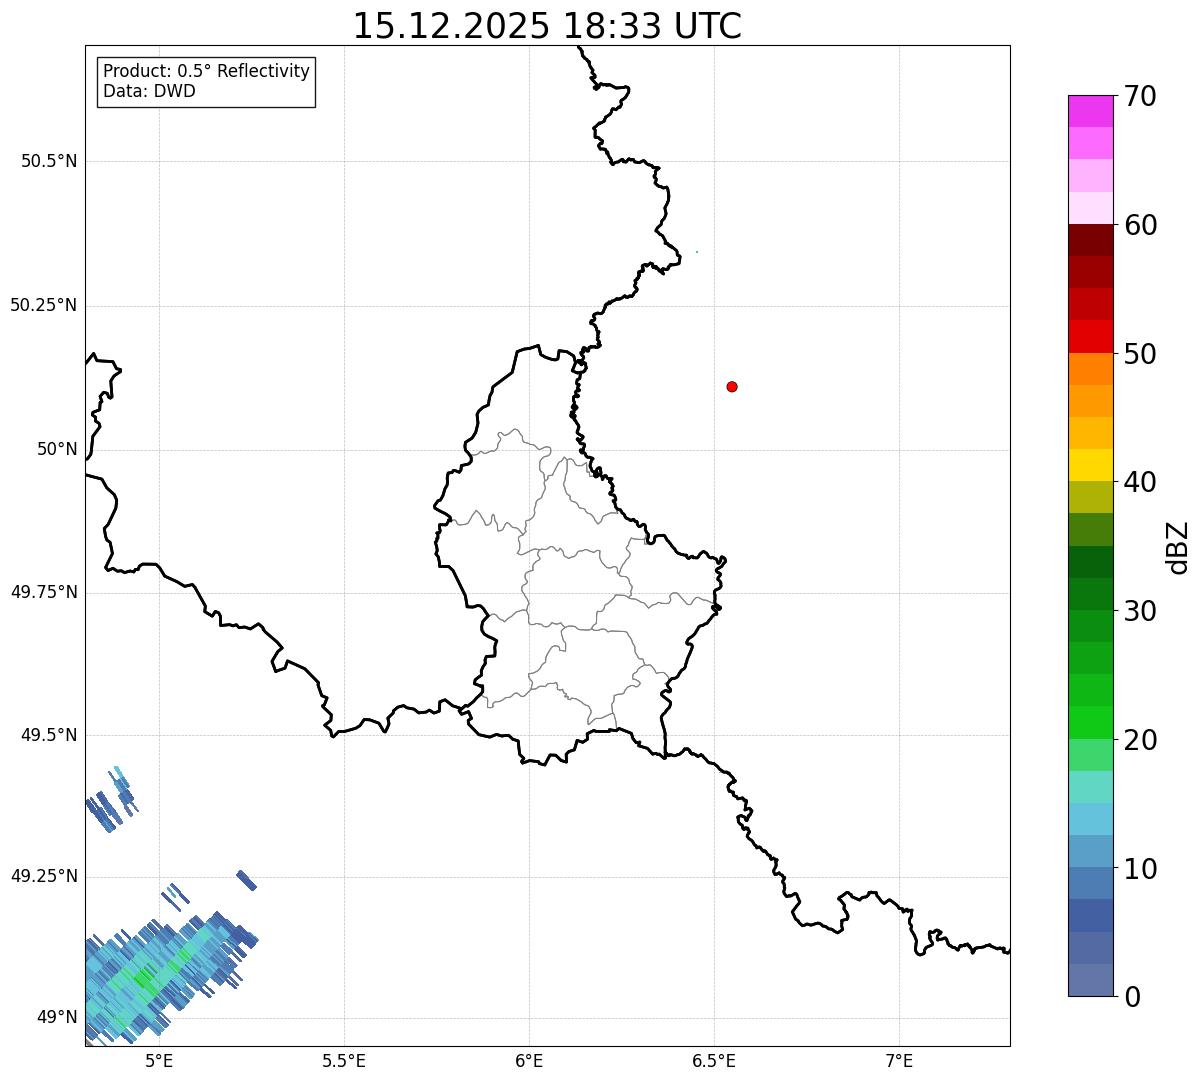Click the 6°E longitude label
This screenshot has height=1081, width=1202.
pos(529,1060)
